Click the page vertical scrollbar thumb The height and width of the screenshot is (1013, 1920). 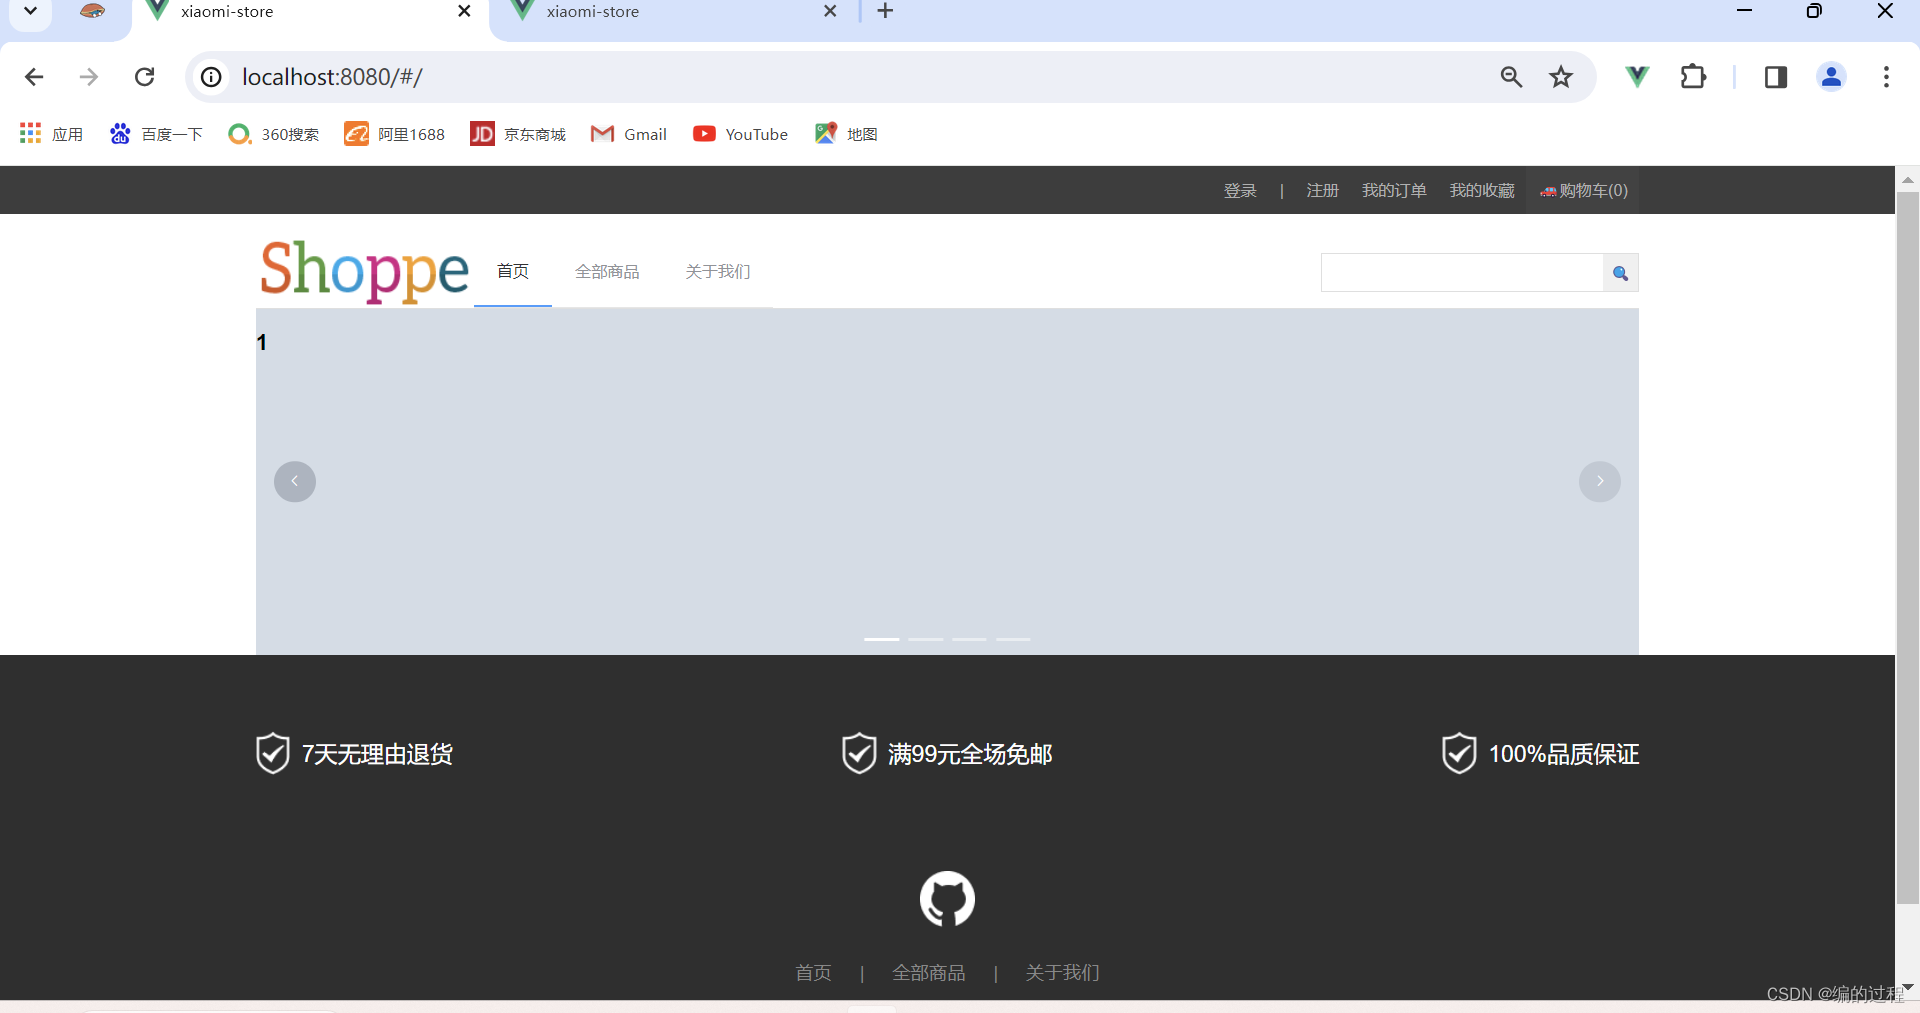point(1908,547)
